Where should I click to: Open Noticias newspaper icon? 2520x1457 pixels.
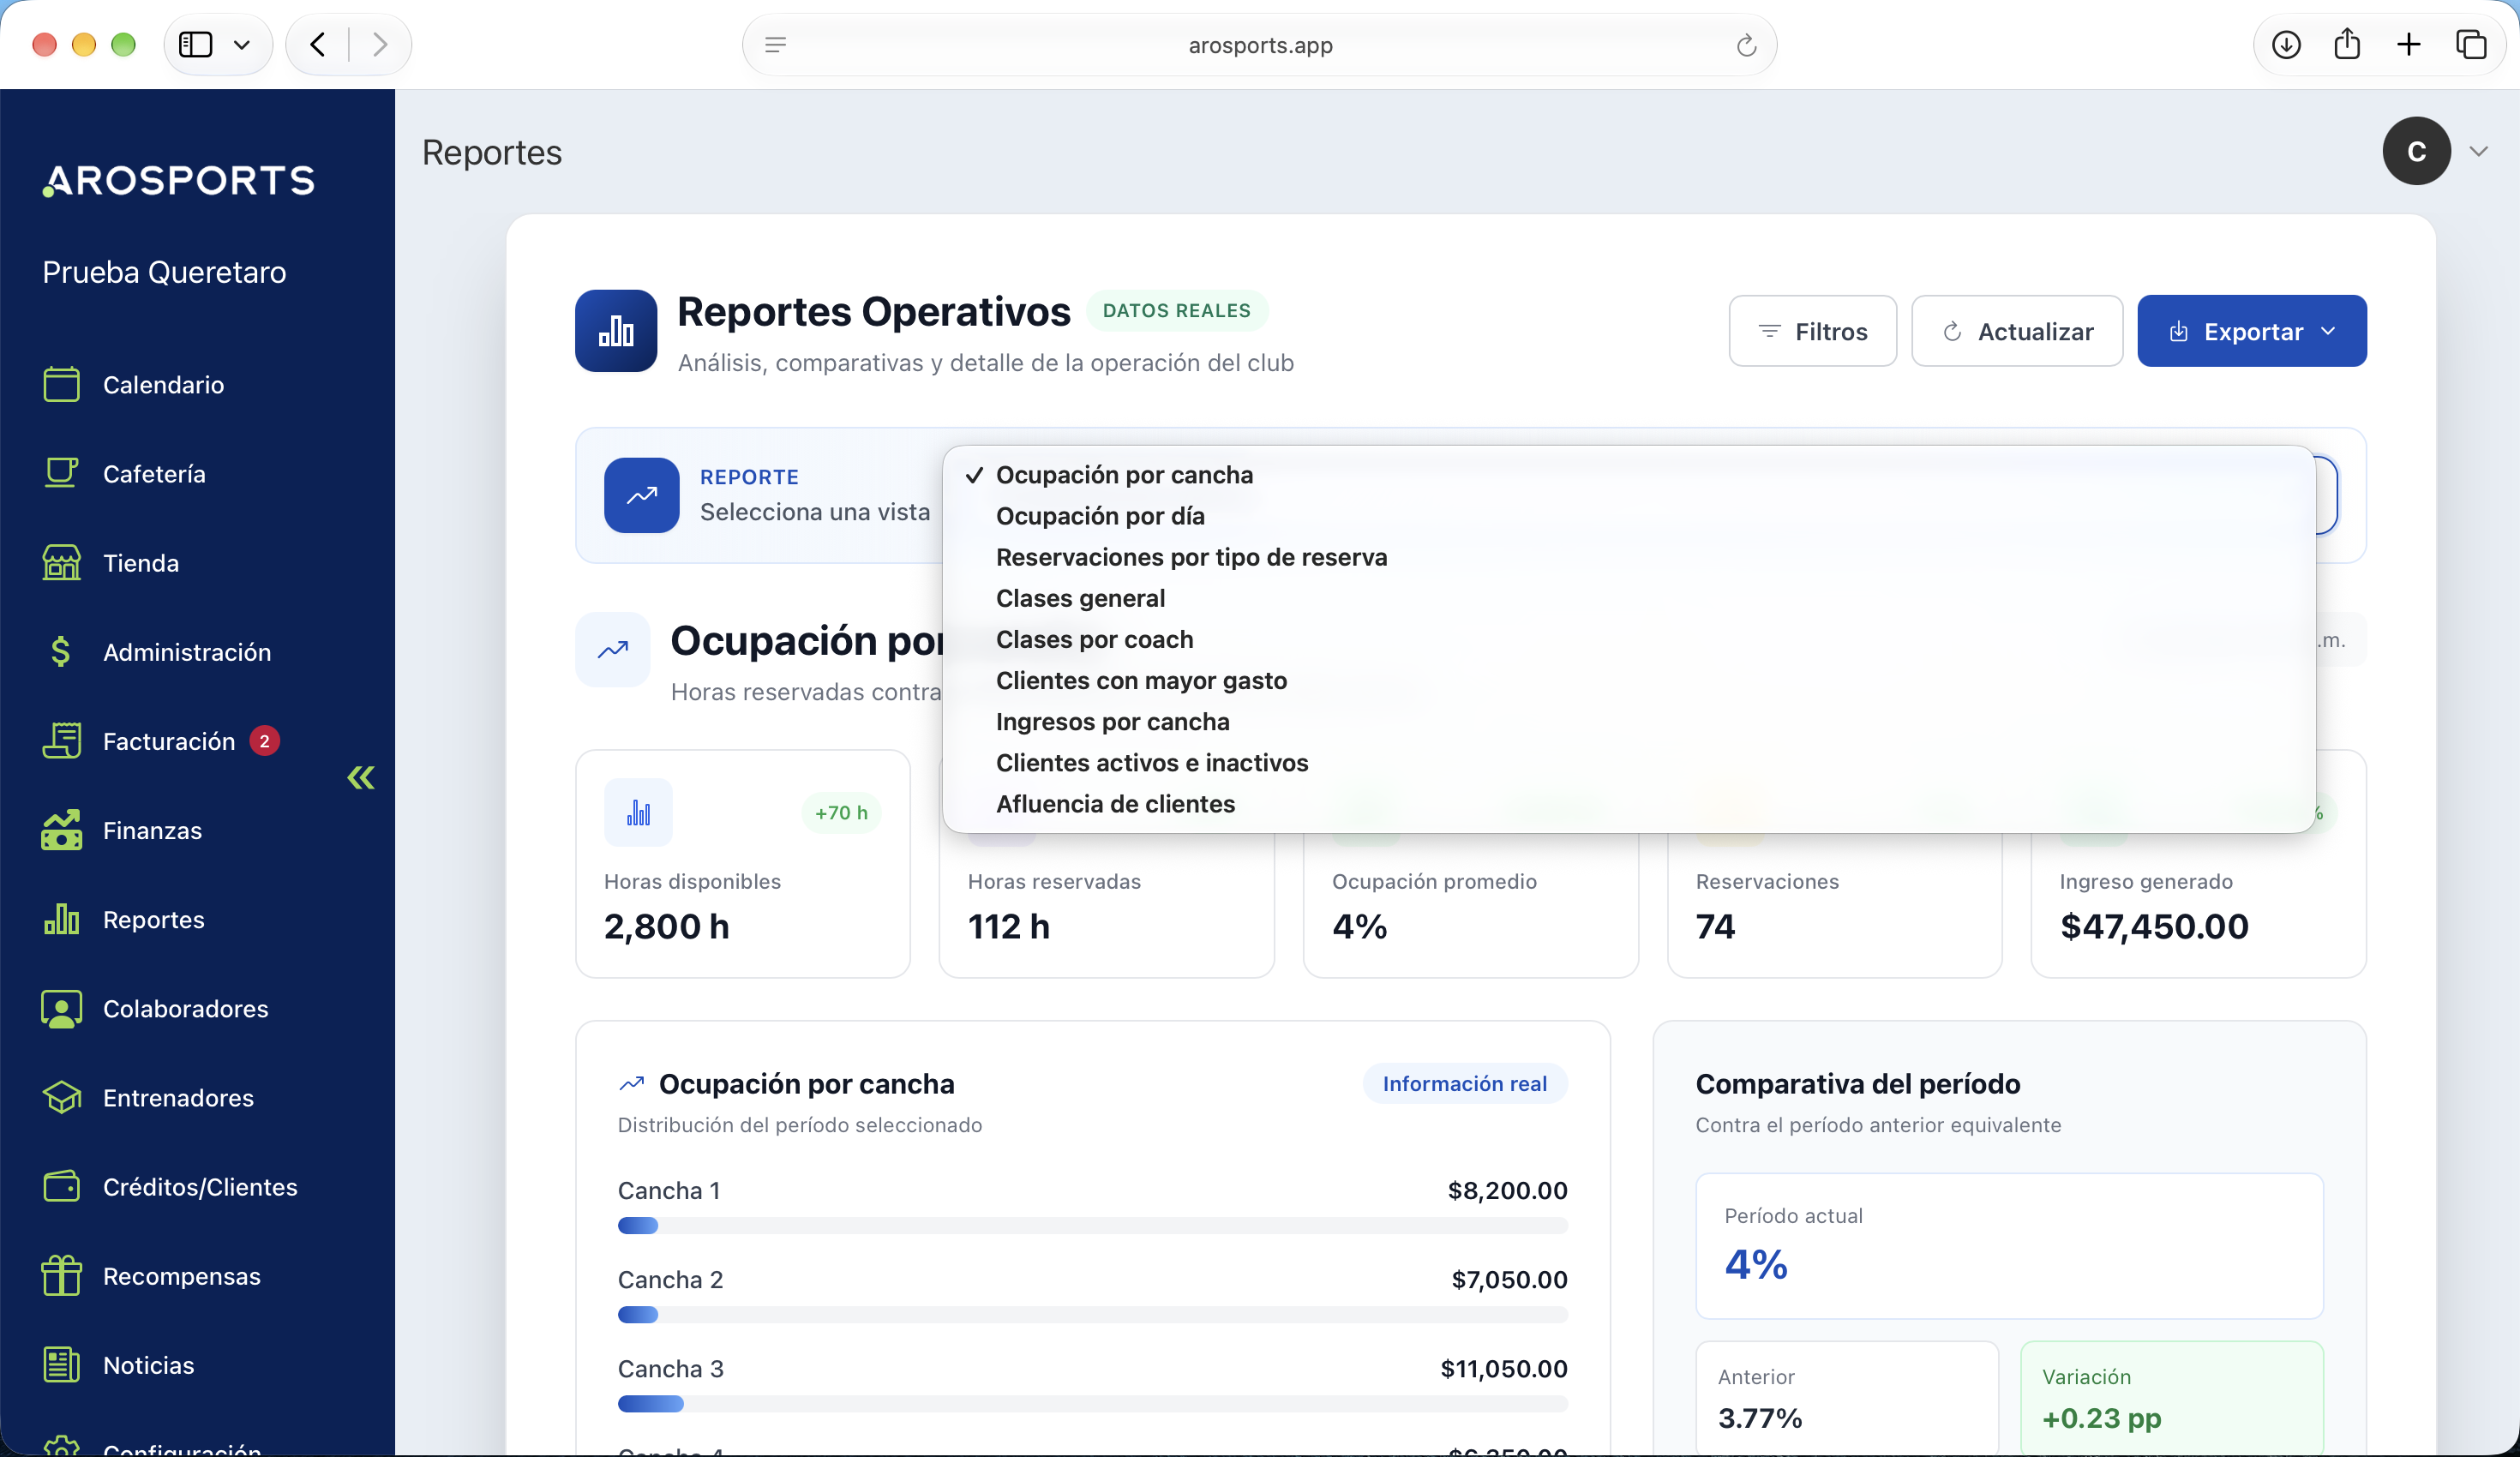click(x=62, y=1364)
